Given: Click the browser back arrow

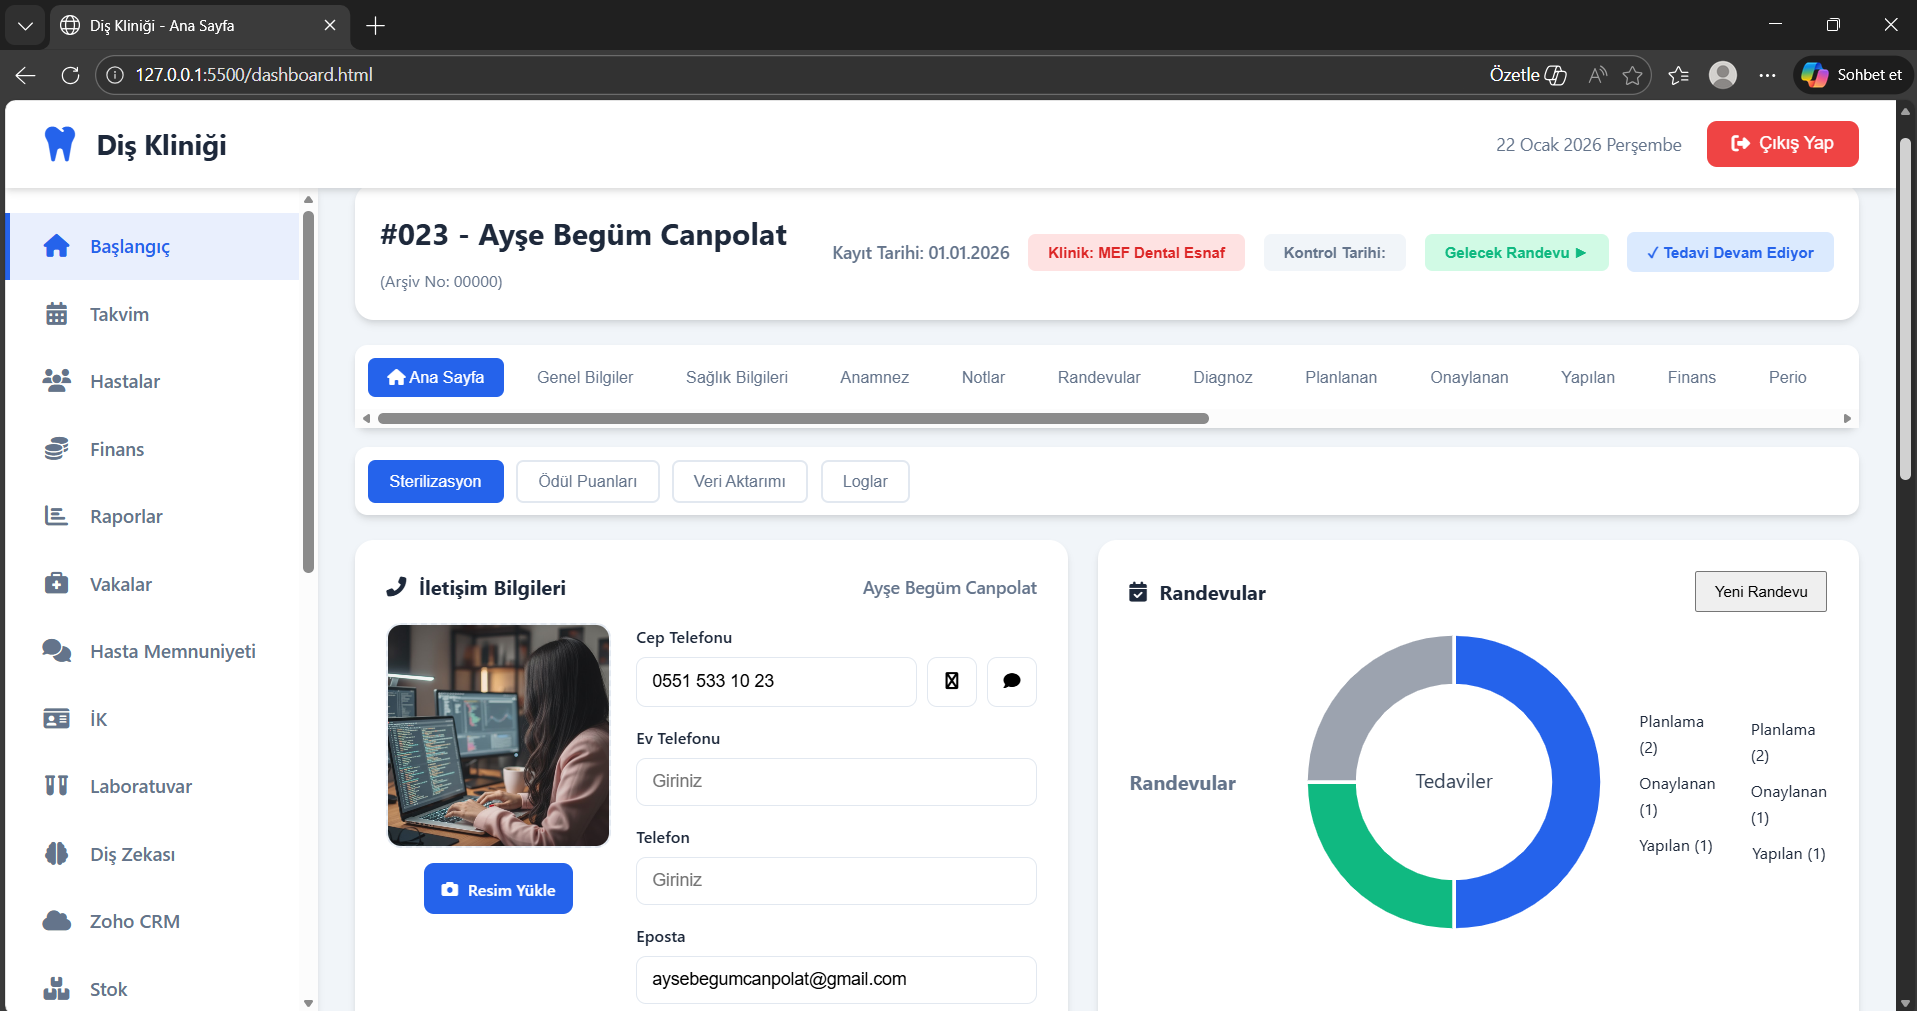Looking at the screenshot, I should point(26,75).
